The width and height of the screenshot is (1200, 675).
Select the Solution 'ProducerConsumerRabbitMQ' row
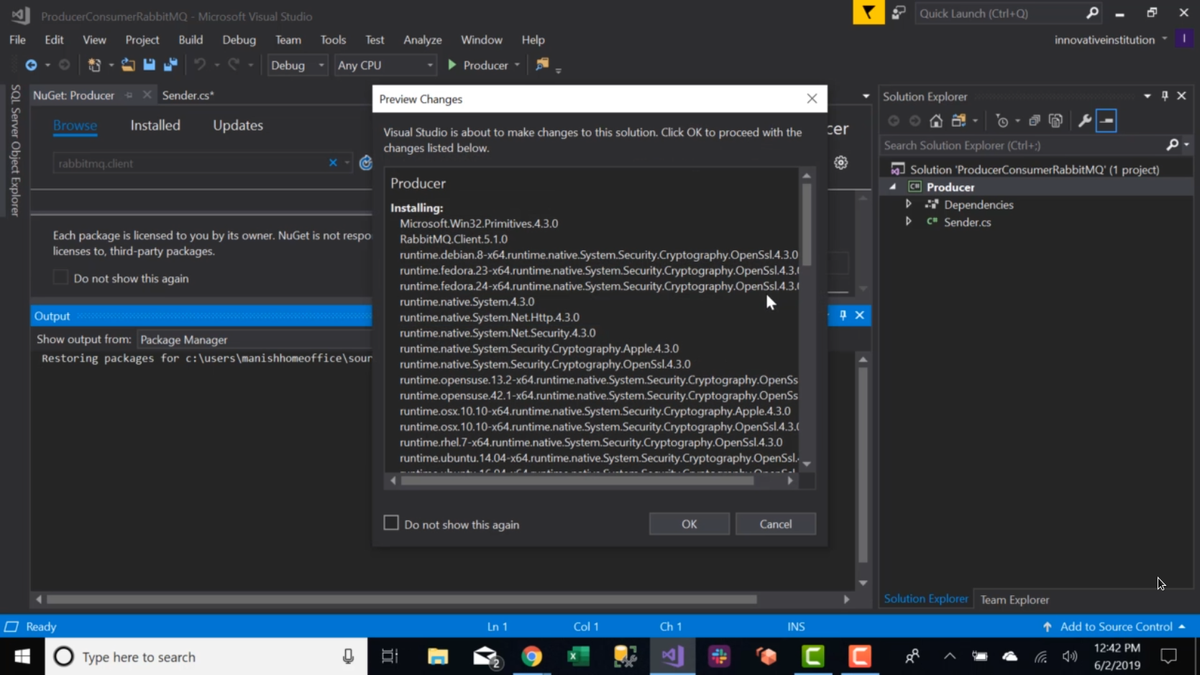(x=1035, y=169)
